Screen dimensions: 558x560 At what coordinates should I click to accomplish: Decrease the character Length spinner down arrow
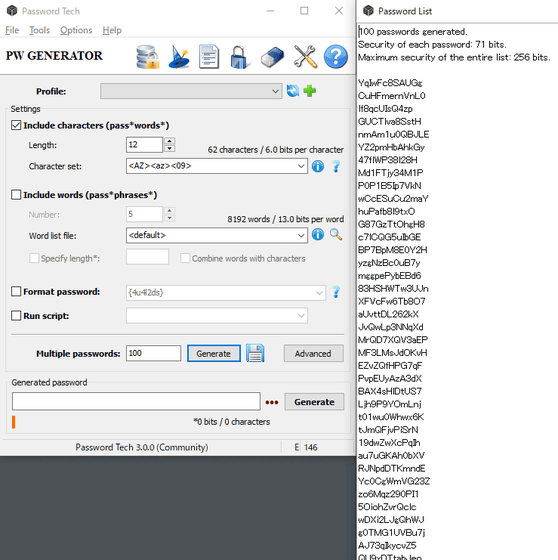coord(170,149)
